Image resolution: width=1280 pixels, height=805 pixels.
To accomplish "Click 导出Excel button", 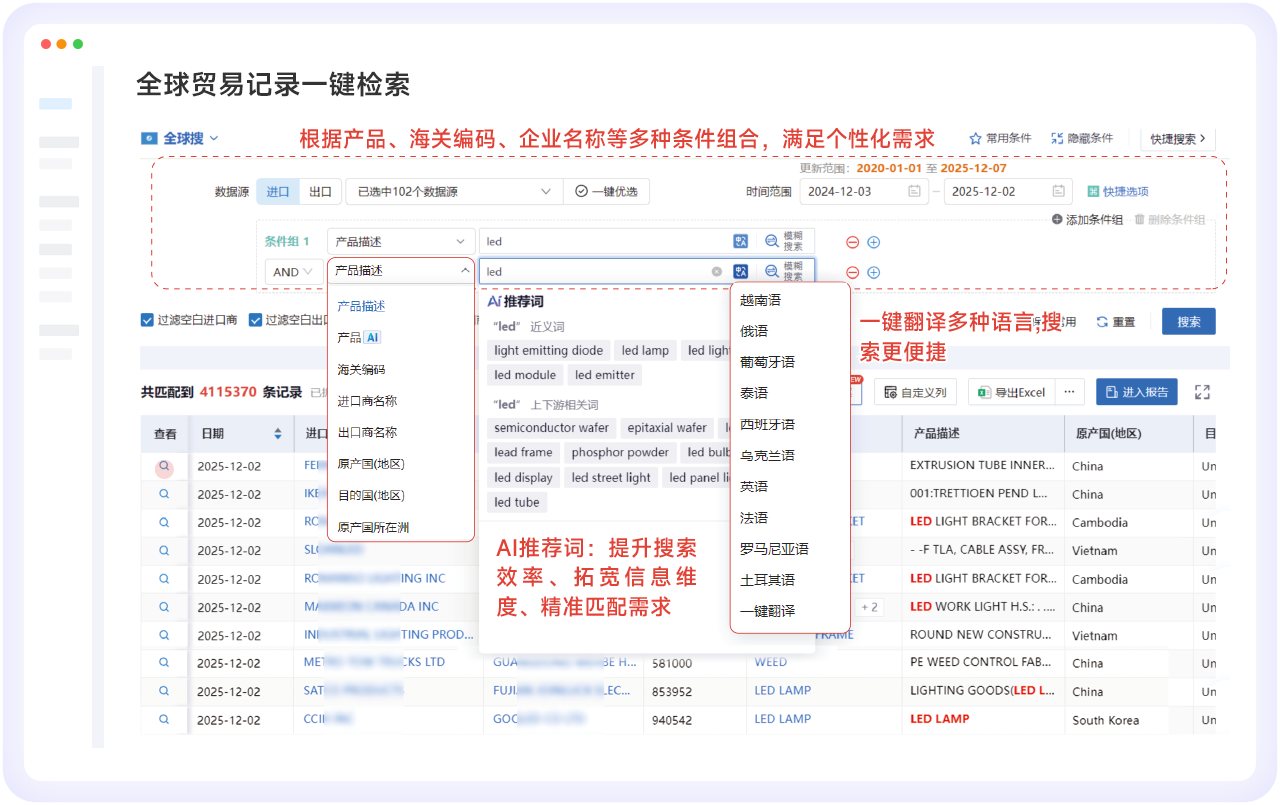I will coord(1010,392).
